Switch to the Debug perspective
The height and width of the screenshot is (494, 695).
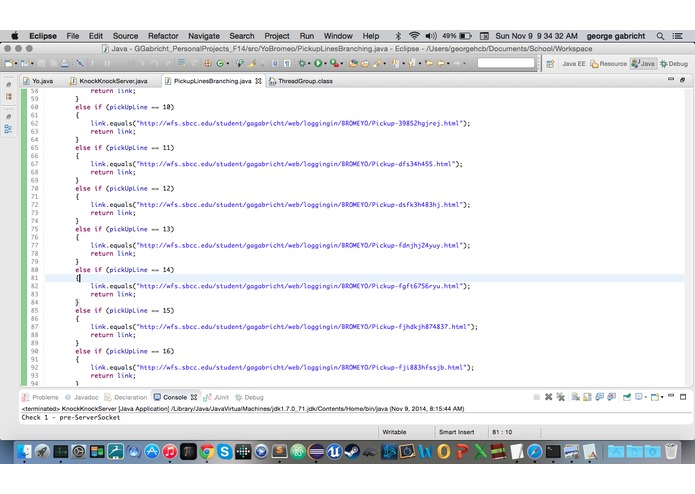point(674,64)
